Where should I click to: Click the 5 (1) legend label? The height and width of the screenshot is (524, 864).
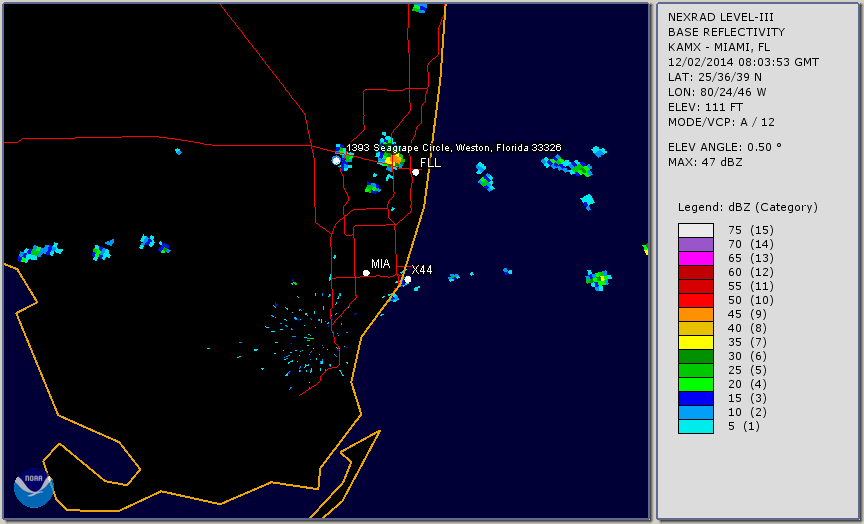pos(743,426)
